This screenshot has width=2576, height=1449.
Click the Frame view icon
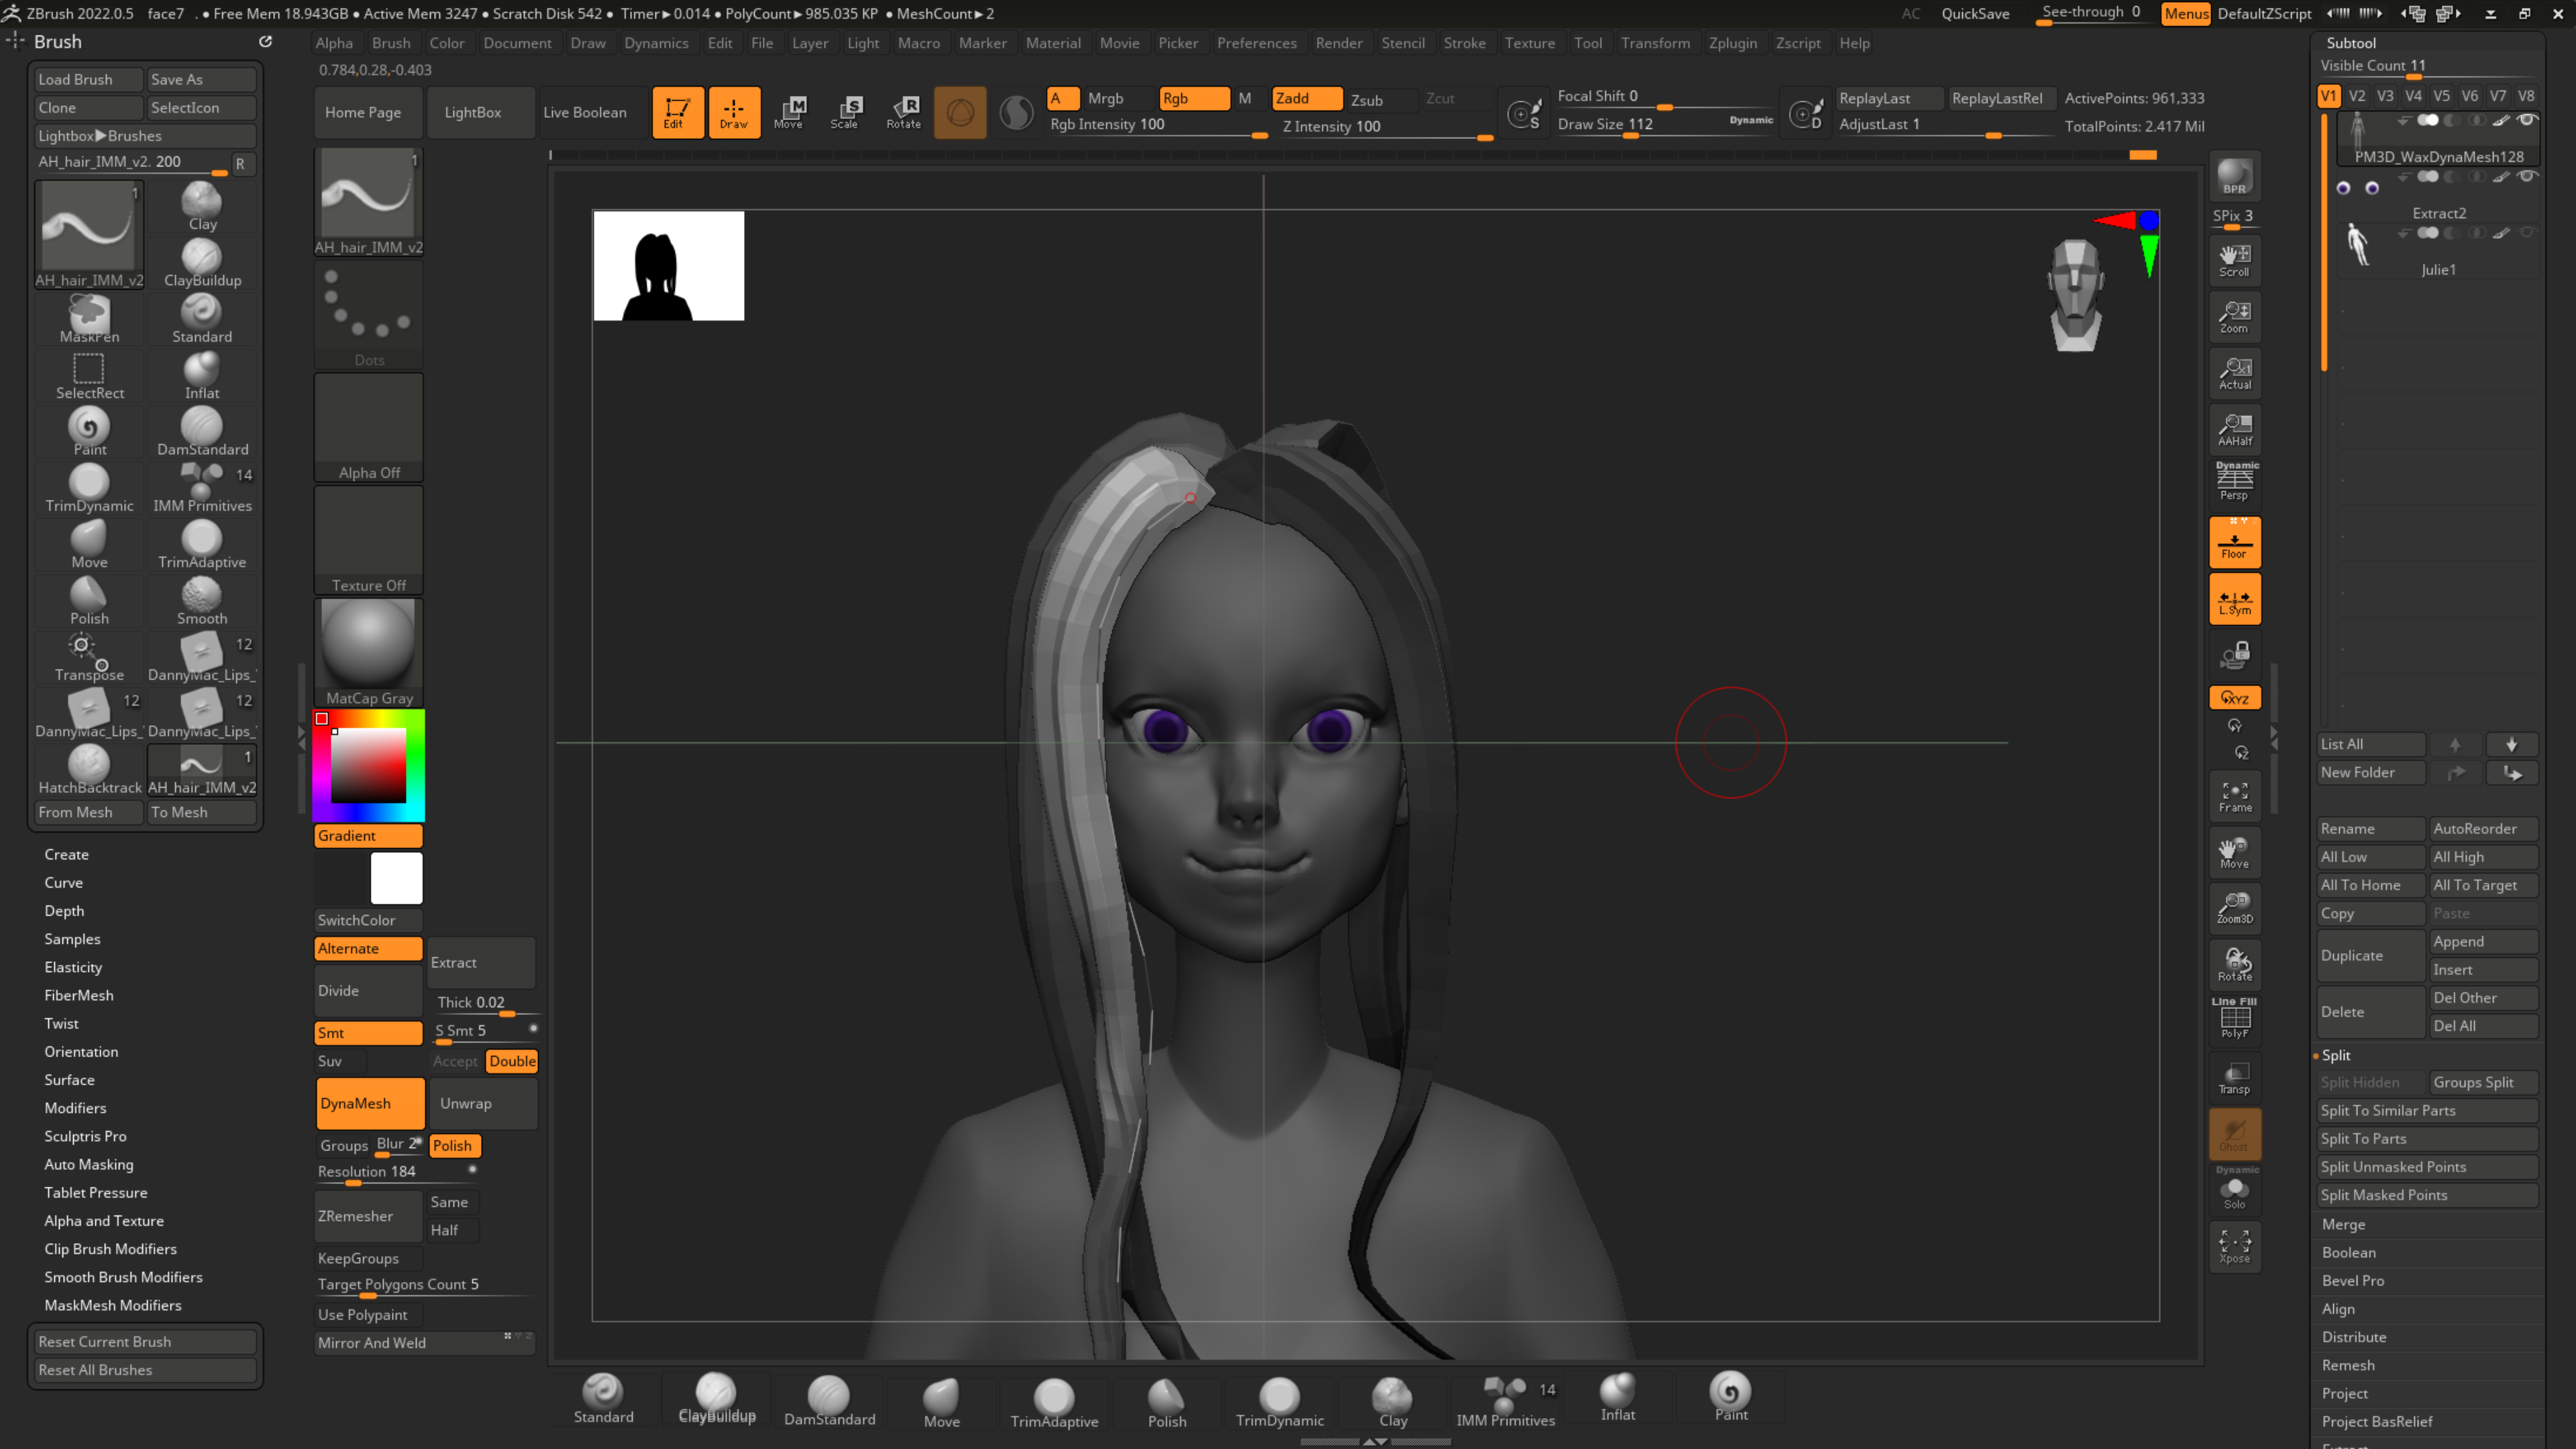coord(2234,796)
